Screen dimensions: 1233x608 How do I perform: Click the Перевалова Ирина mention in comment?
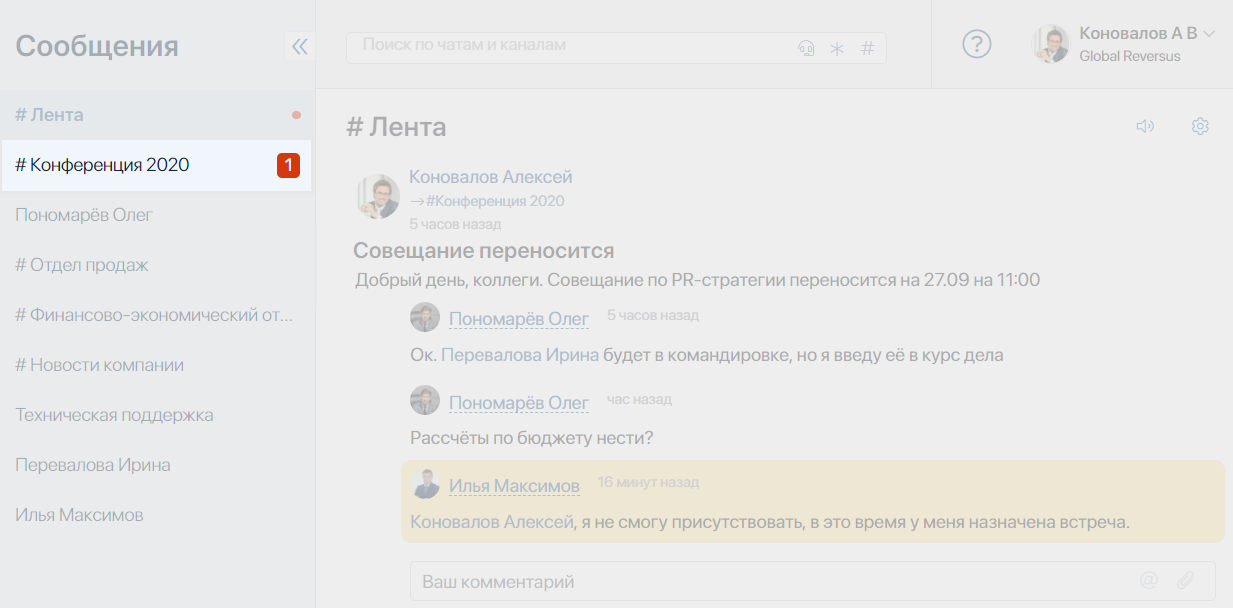pos(519,355)
